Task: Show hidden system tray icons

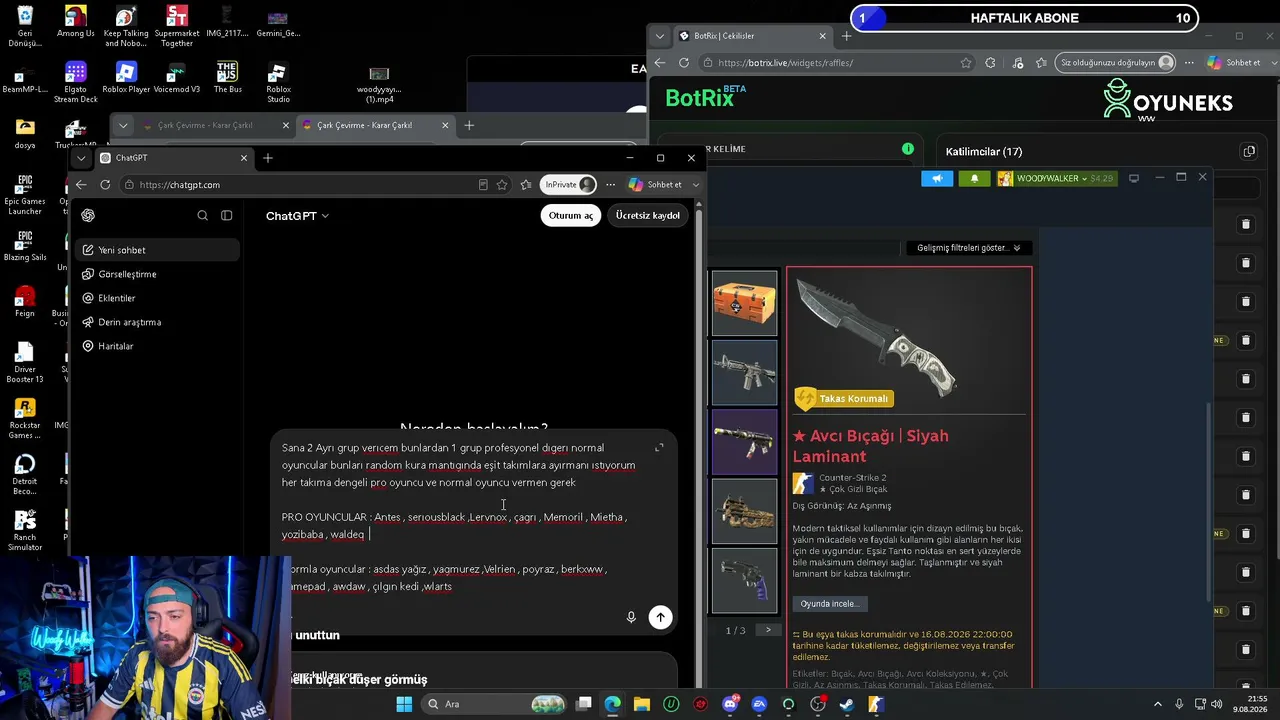Action: click(x=1158, y=704)
